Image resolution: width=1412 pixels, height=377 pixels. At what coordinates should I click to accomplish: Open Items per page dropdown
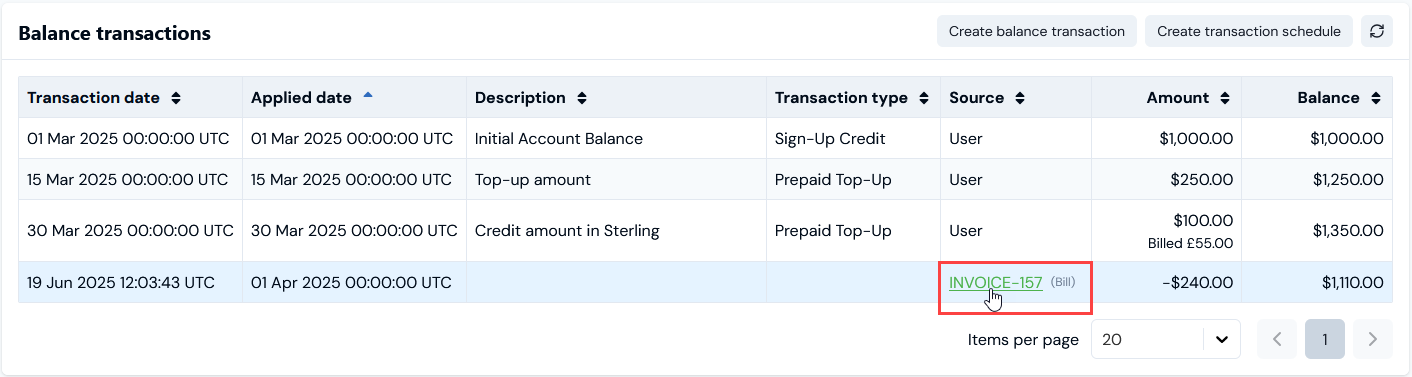[x=1165, y=339]
